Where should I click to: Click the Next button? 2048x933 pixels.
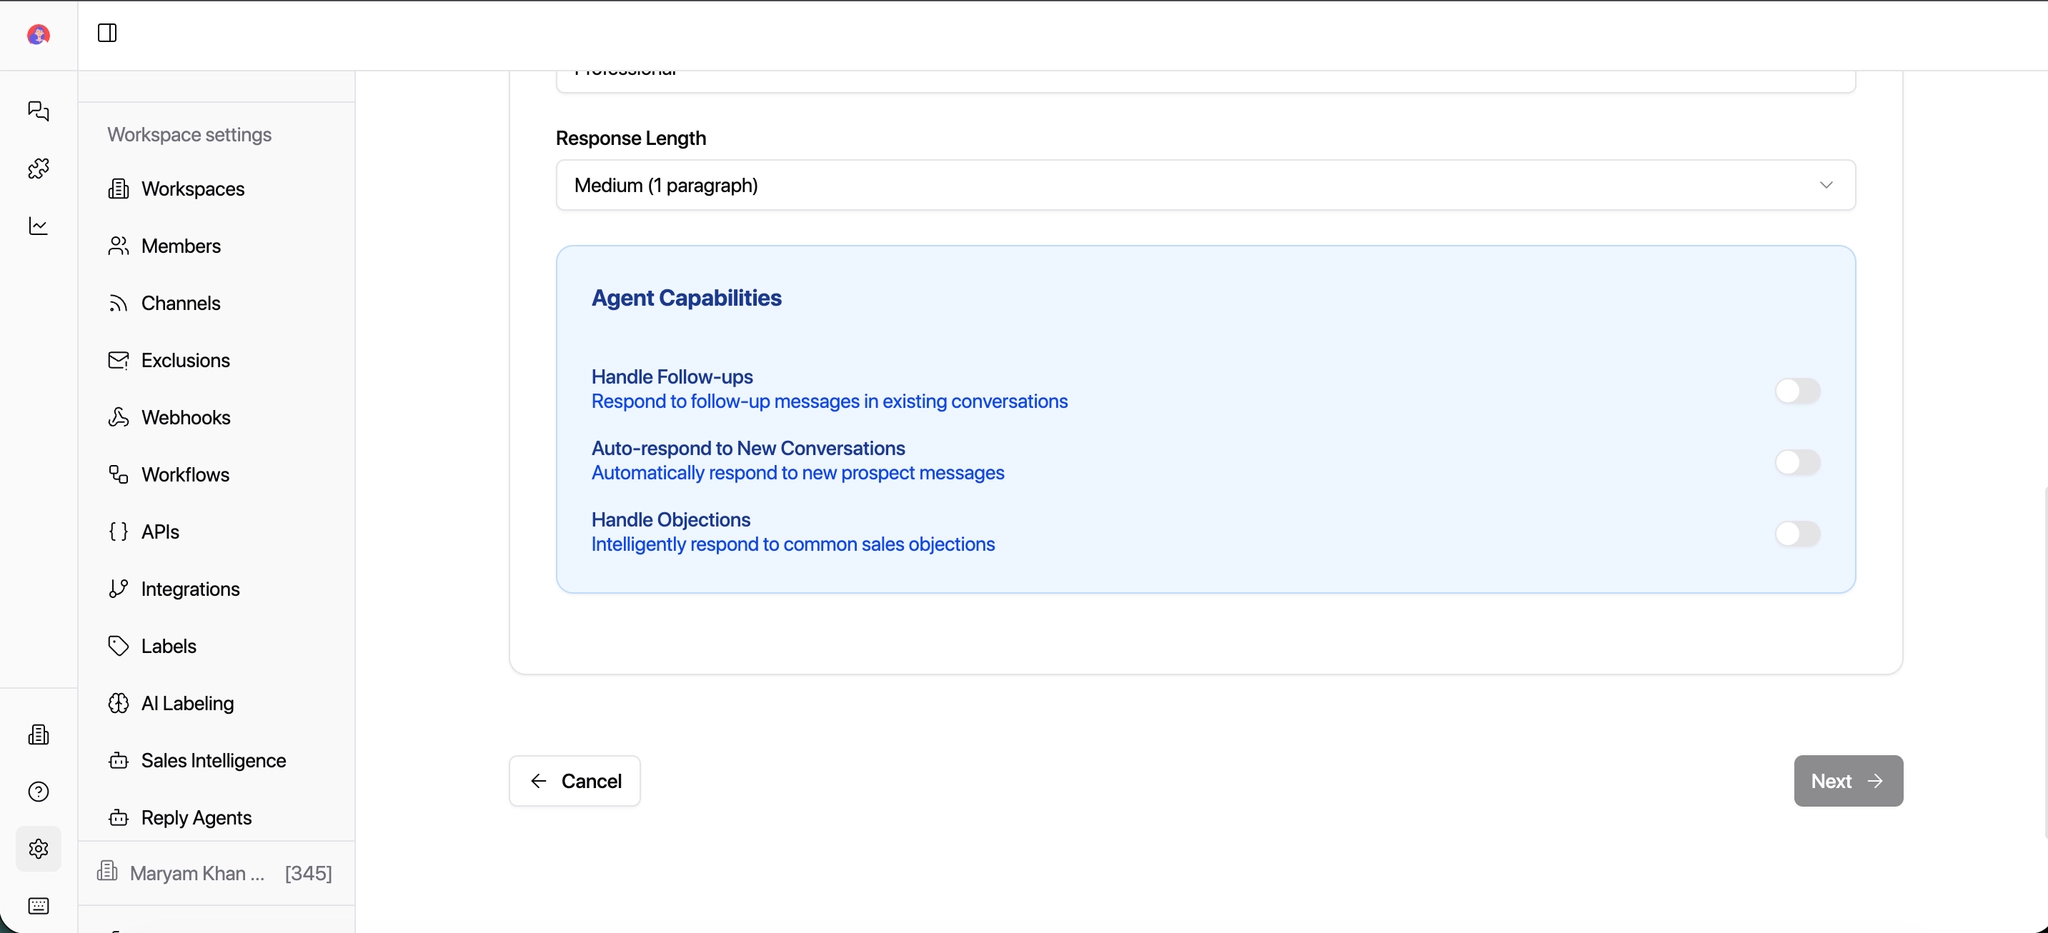pos(1846,780)
